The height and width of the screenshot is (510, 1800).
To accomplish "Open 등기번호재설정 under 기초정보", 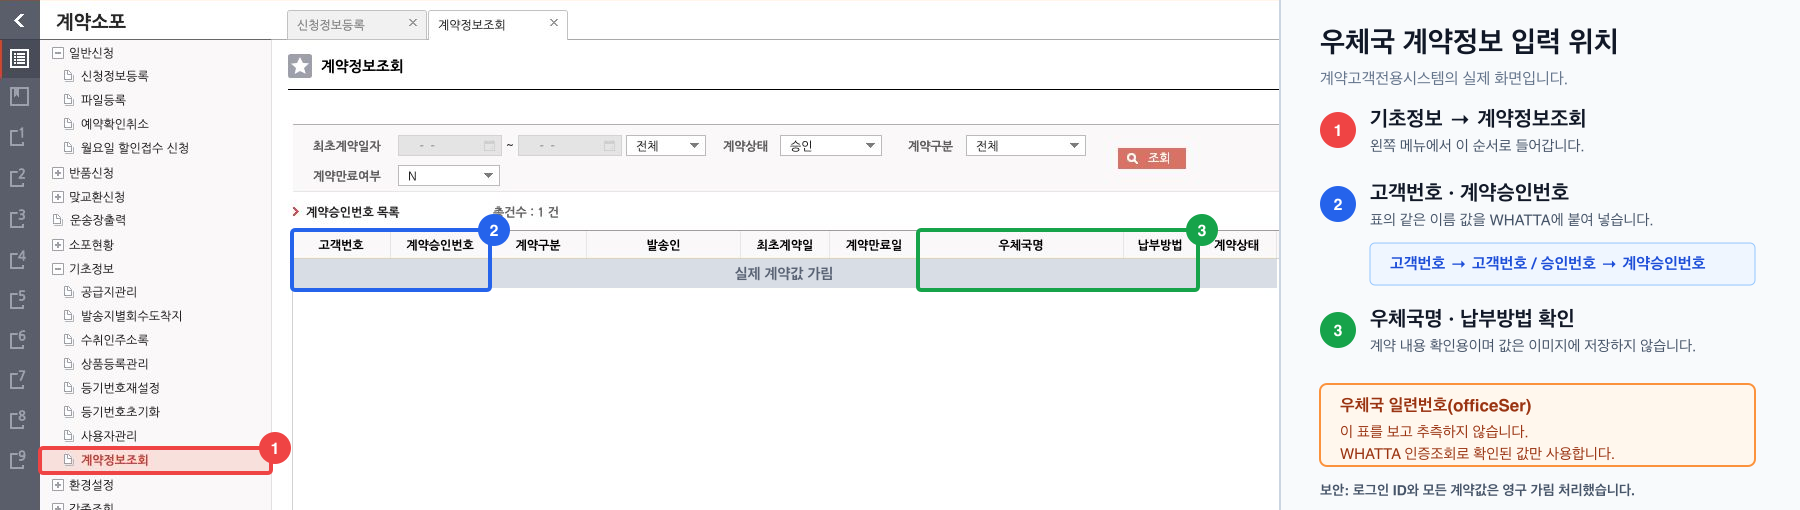I will click(120, 388).
